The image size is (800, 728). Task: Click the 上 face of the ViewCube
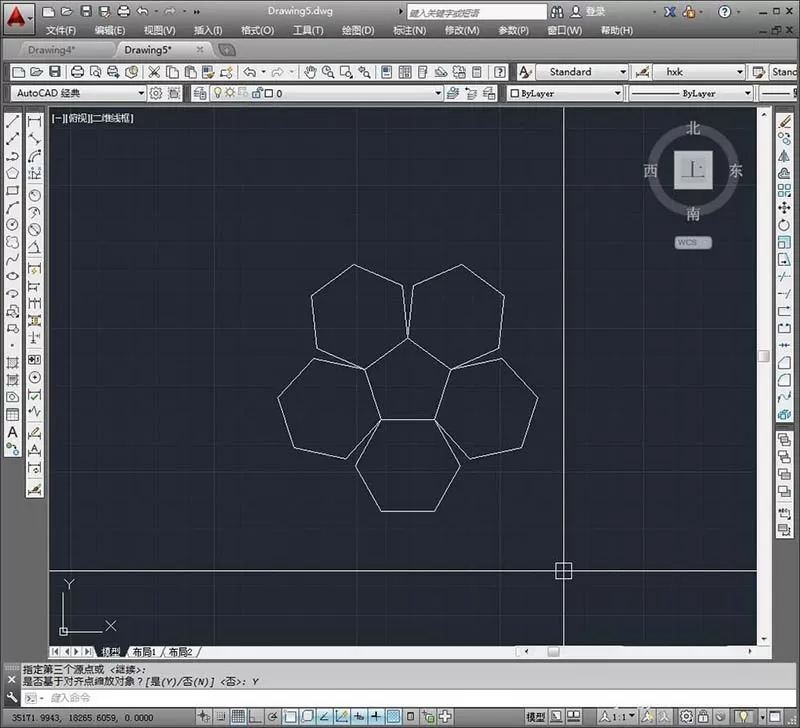click(693, 170)
